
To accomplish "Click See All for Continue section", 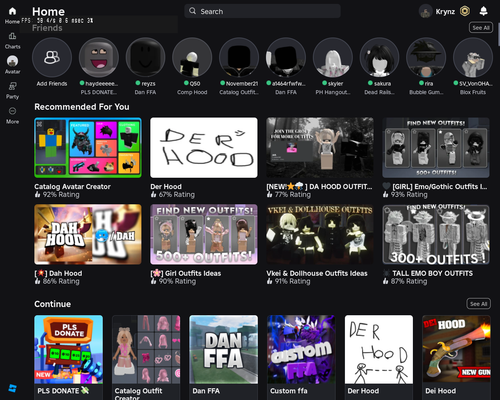I will point(478,304).
